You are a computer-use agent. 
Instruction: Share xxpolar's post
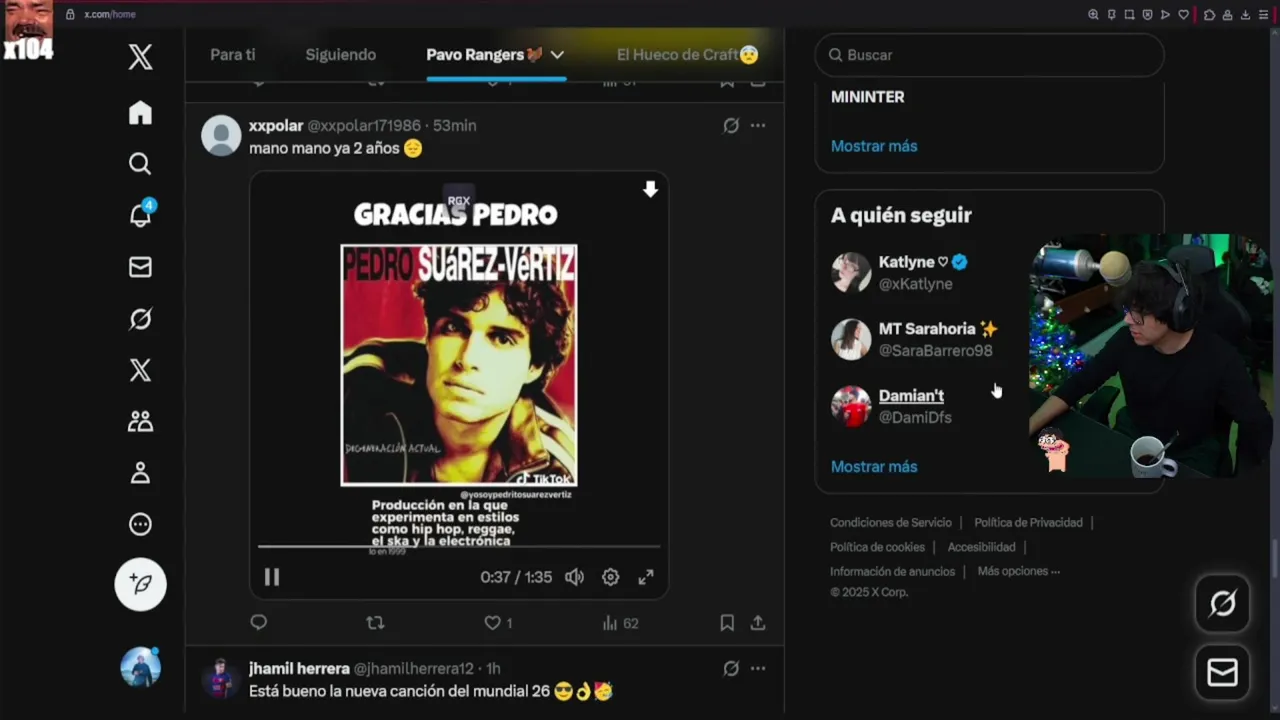click(x=758, y=623)
